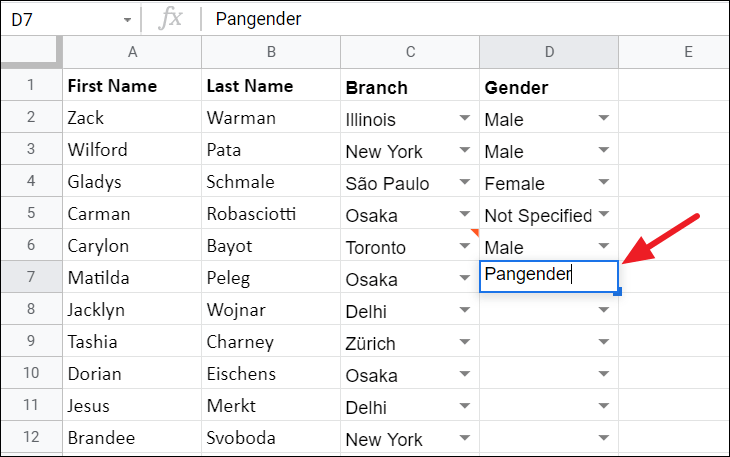Click the blue fill handle of cell D7

tap(619, 292)
